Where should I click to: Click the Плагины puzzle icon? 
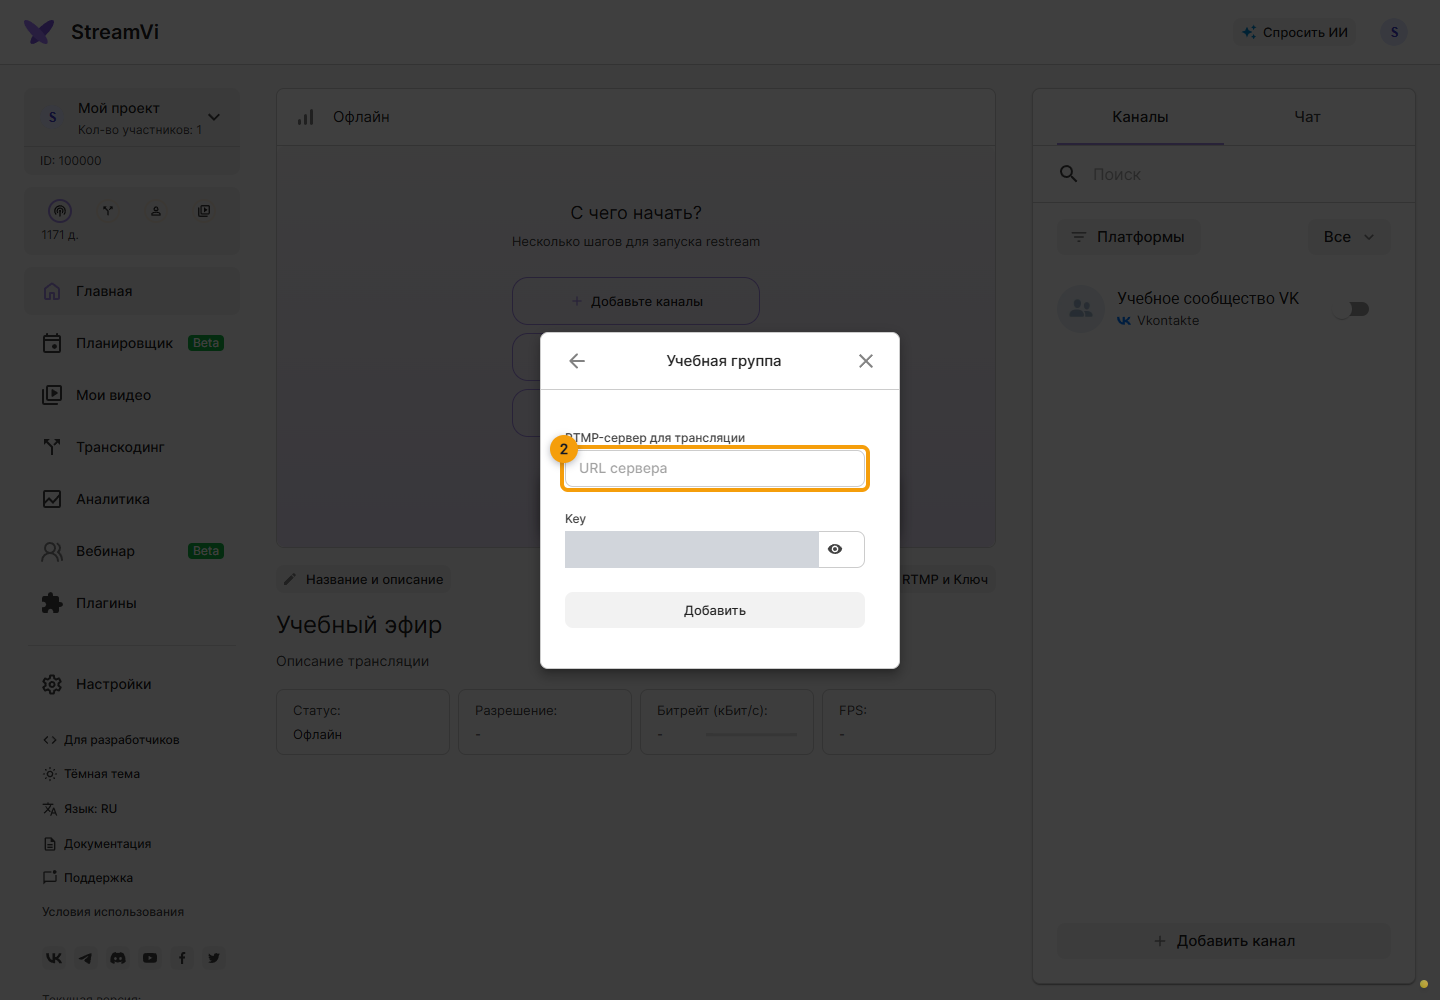tap(52, 603)
